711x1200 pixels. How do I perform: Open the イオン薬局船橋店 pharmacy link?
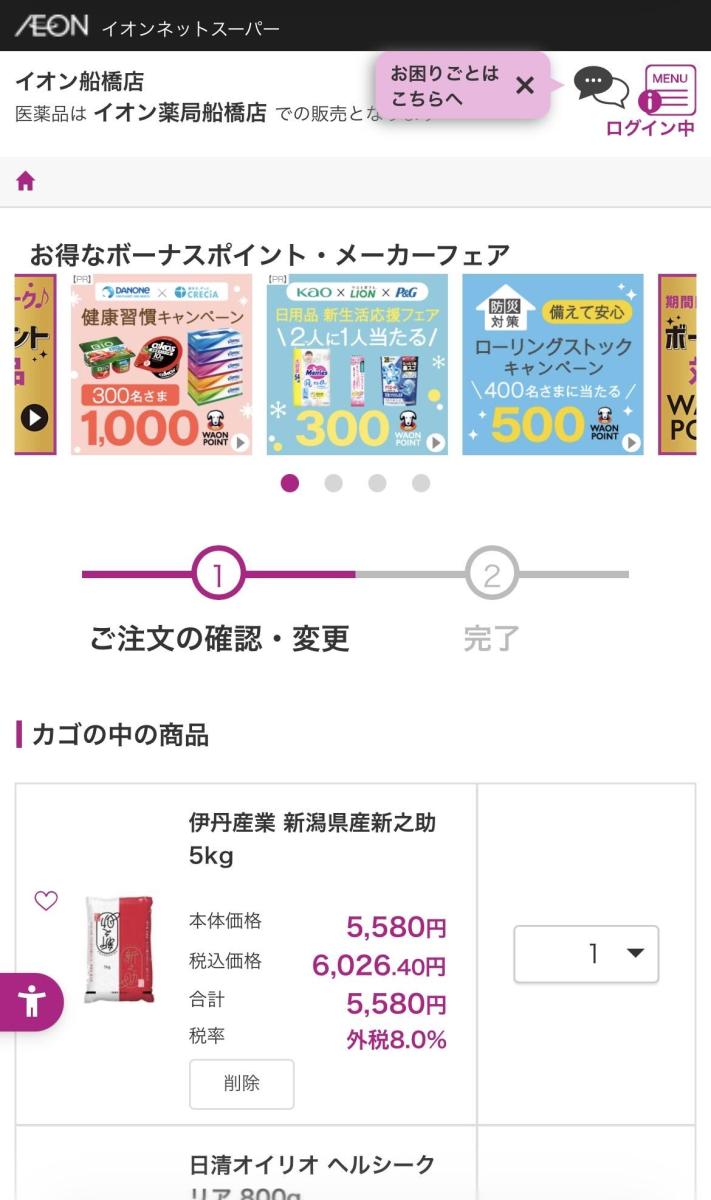pyautogui.click(x=180, y=113)
